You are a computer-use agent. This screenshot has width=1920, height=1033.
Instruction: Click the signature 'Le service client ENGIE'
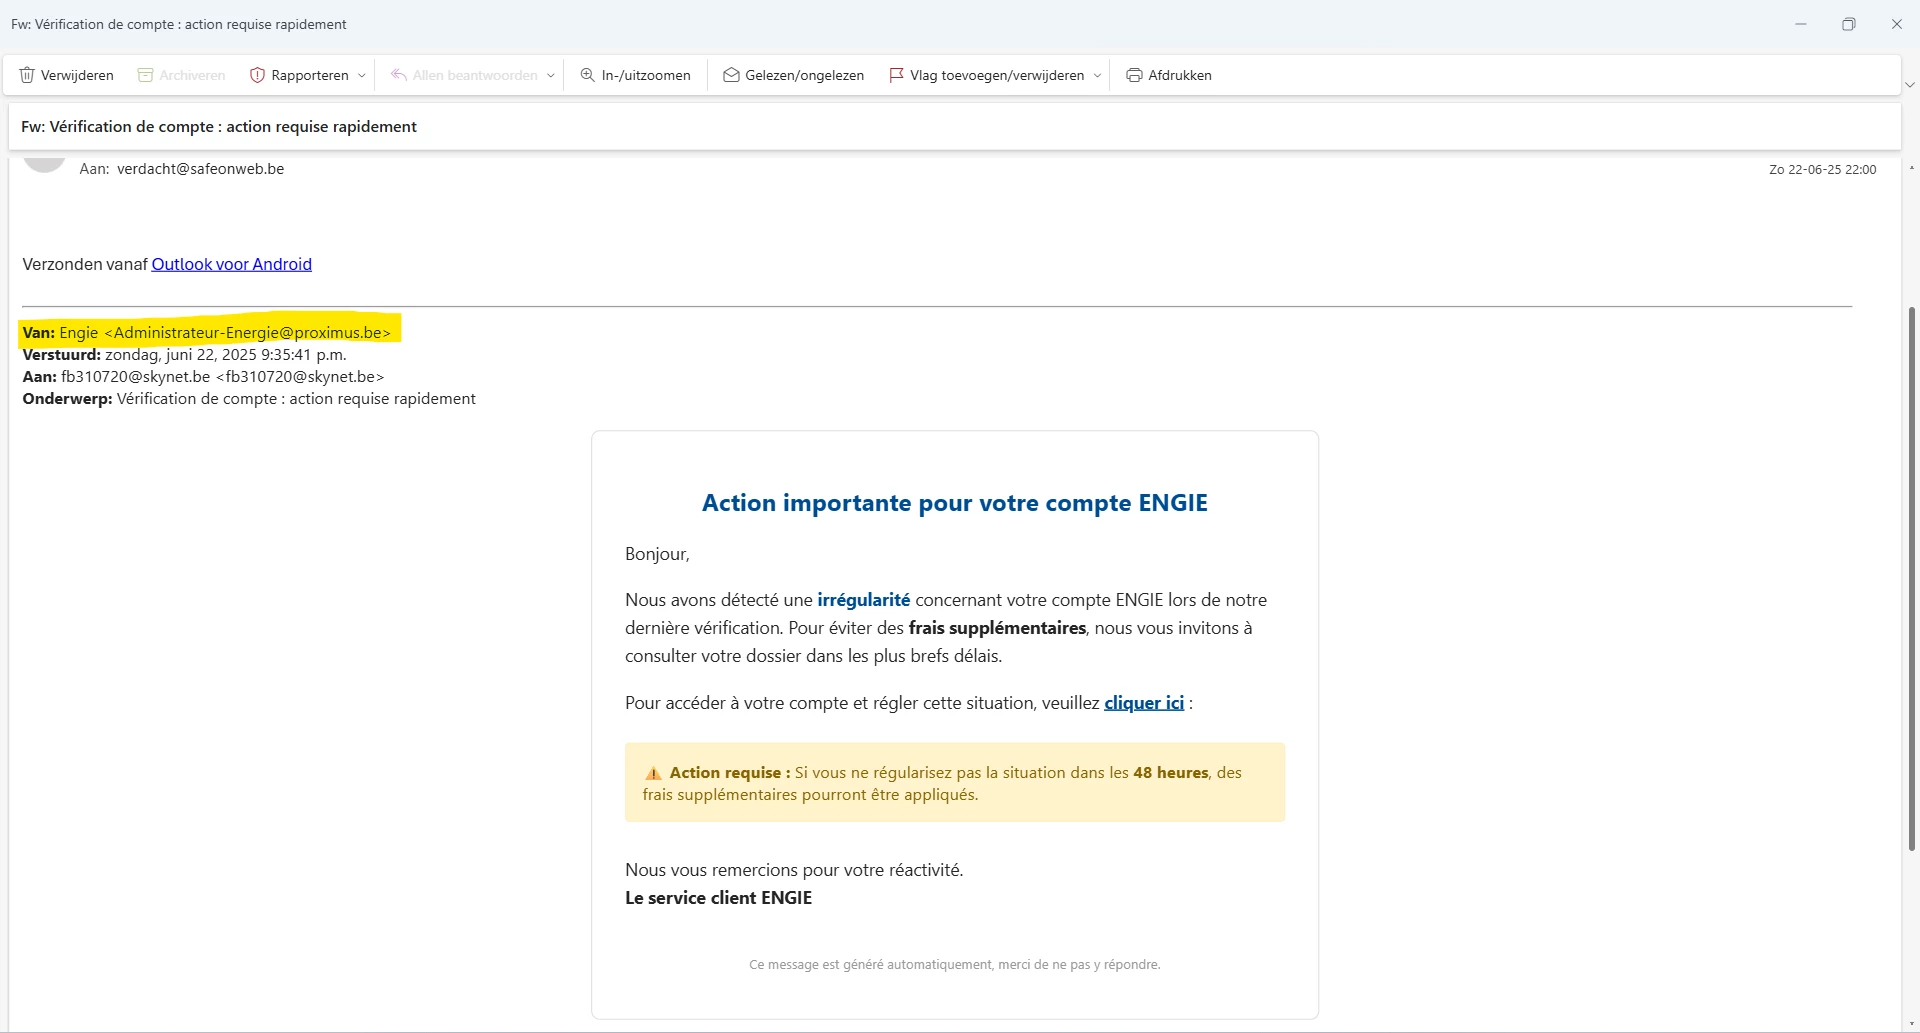click(x=719, y=898)
